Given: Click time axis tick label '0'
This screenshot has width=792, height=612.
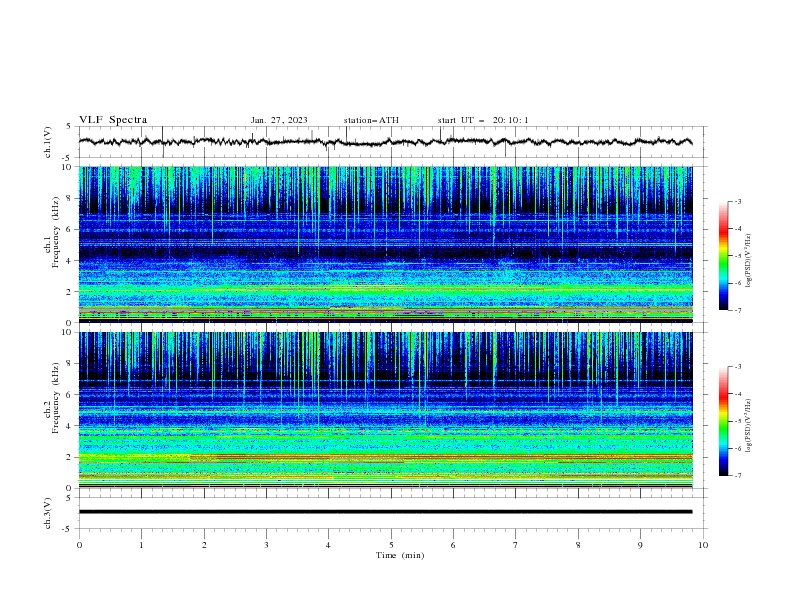Looking at the screenshot, I should click(x=79, y=545).
